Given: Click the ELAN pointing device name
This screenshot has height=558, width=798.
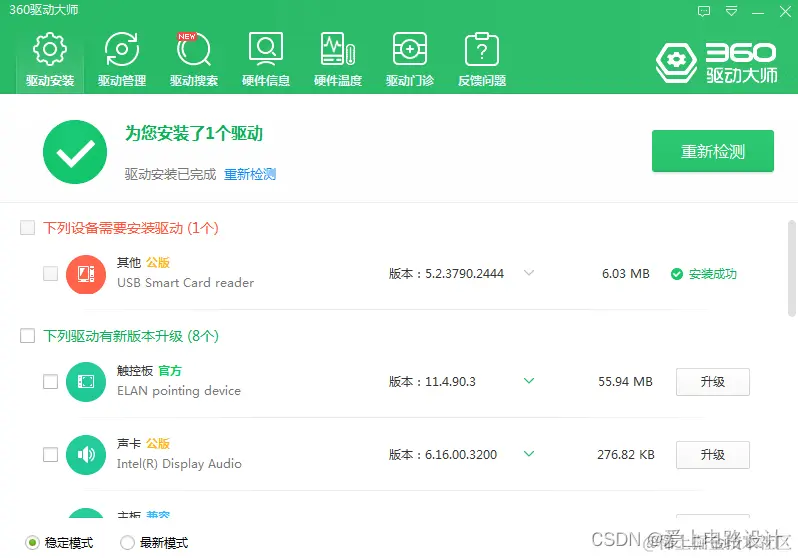Looking at the screenshot, I should 179,391.
